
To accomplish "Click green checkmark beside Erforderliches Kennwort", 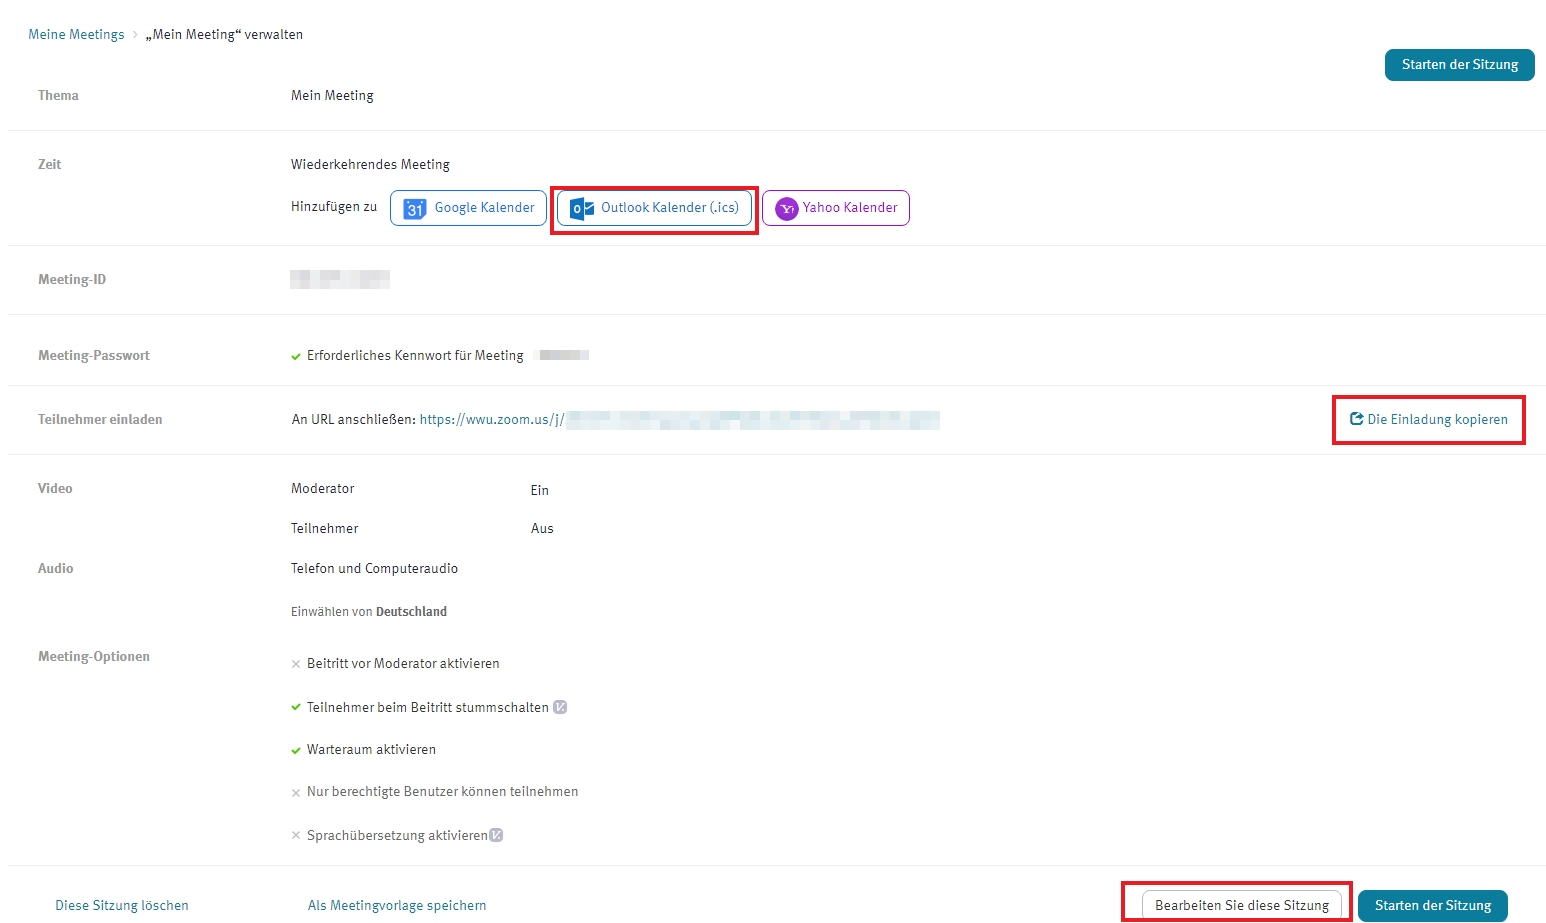I will click(296, 356).
